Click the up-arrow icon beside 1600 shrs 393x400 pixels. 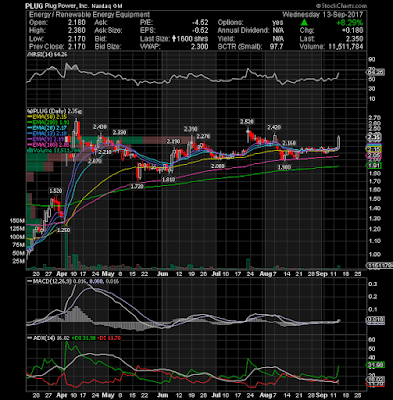tap(173, 39)
